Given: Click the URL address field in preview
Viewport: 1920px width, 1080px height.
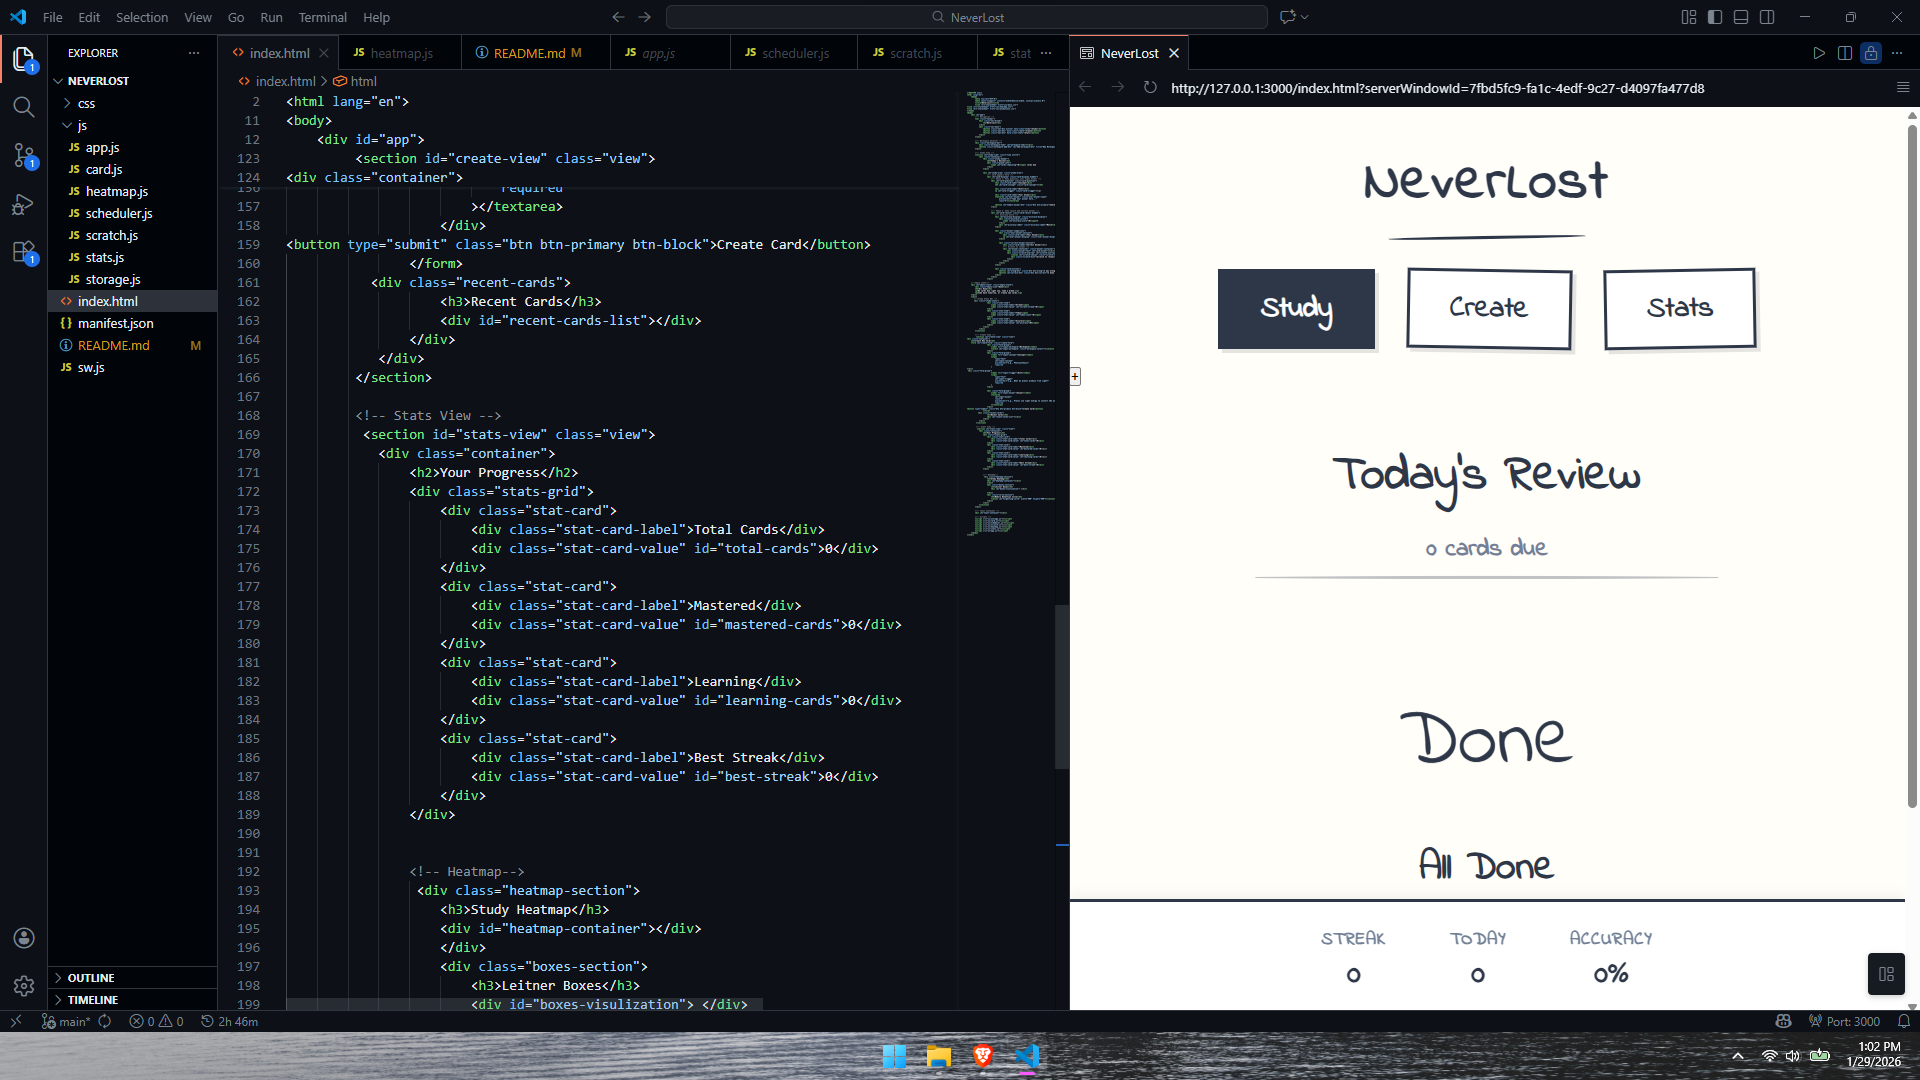Looking at the screenshot, I should click(x=1437, y=88).
